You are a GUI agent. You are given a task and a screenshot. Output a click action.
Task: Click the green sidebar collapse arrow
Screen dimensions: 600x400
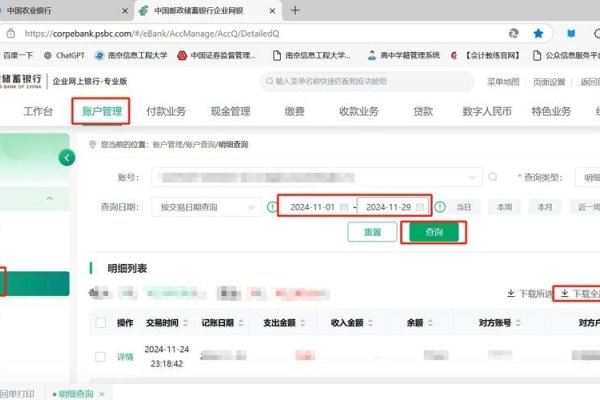click(67, 158)
